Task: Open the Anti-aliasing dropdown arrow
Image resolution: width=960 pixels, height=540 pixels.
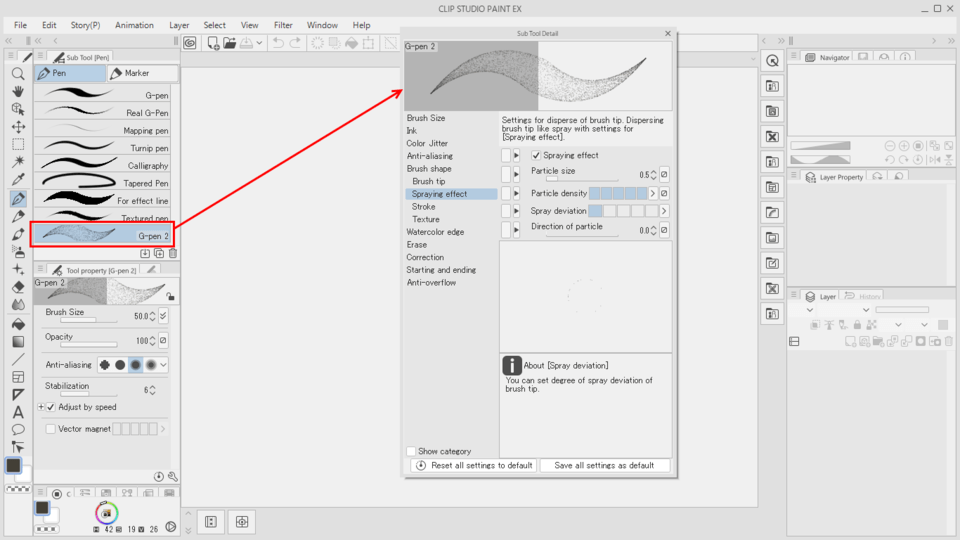Action: pyautogui.click(x=163, y=365)
